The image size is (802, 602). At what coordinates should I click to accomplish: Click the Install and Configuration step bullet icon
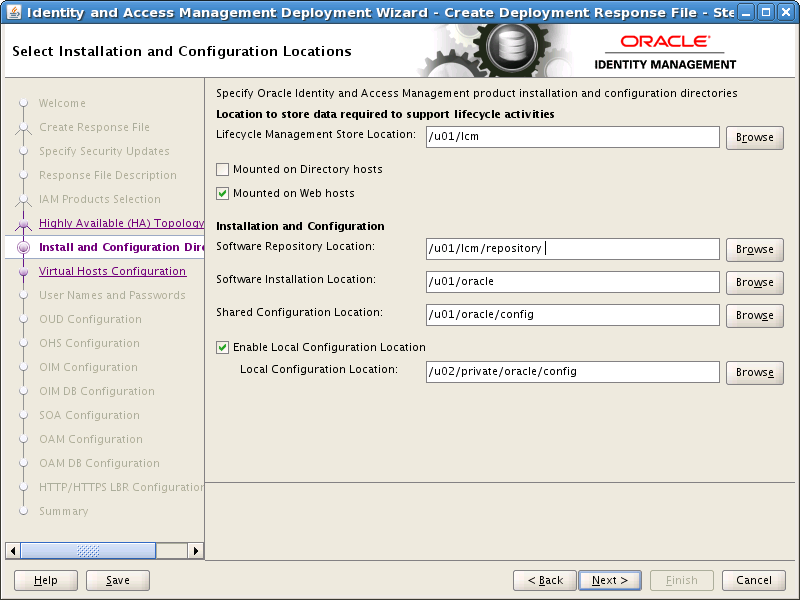(x=23, y=247)
